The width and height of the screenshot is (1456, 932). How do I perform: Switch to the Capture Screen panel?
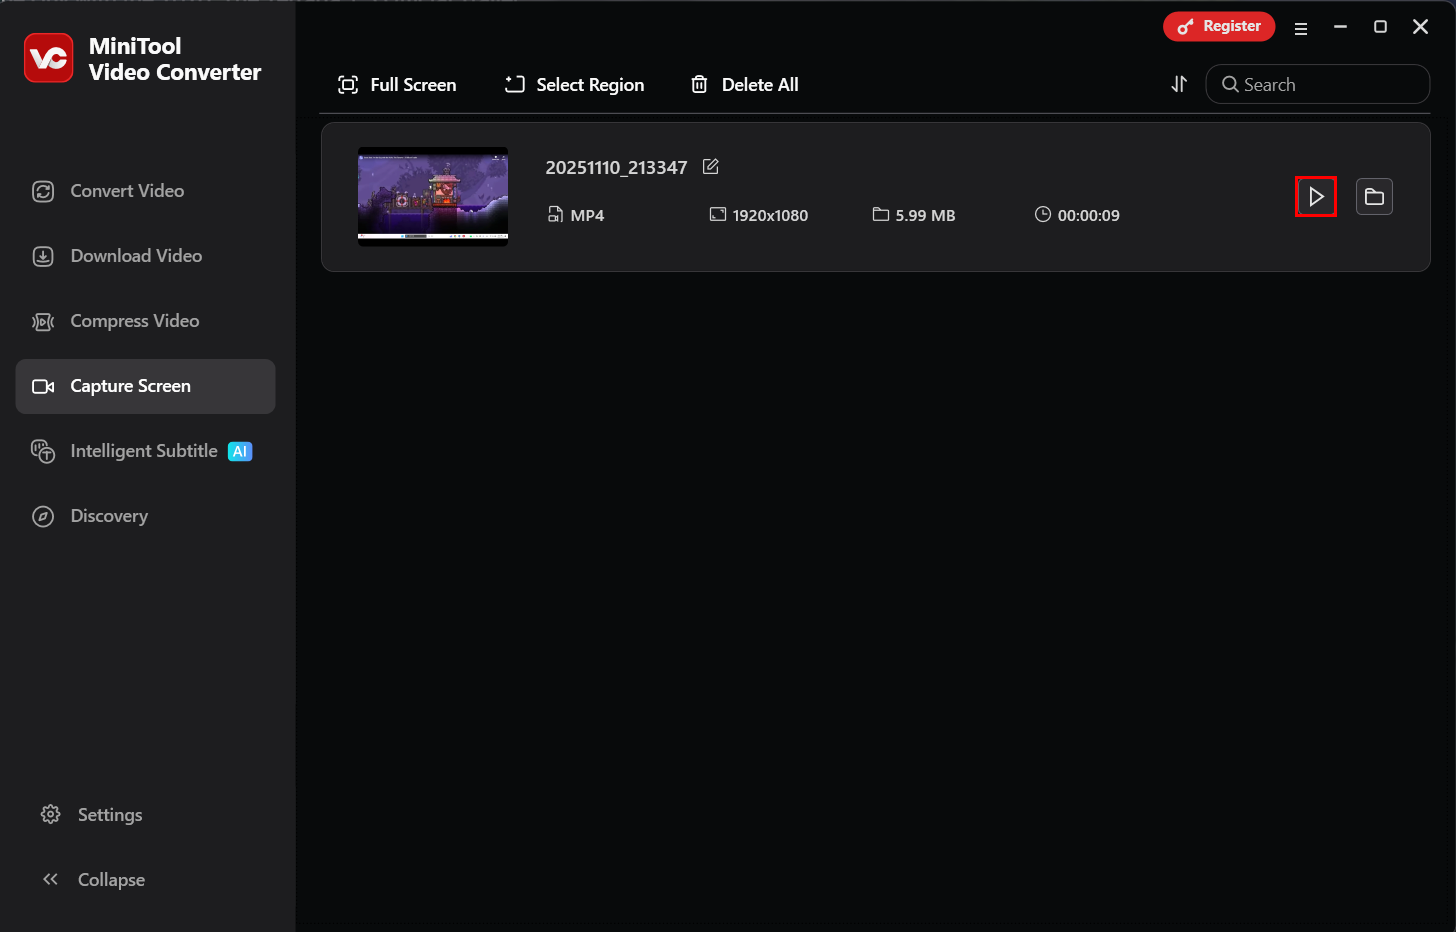(x=130, y=386)
